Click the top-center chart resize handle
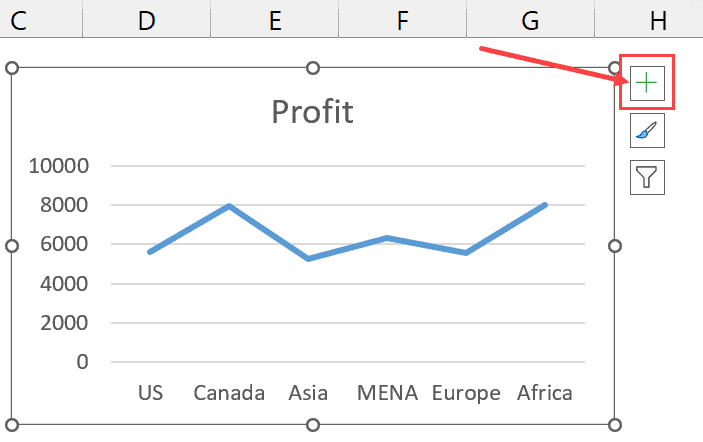Viewport: 703px width, 442px height. [x=313, y=68]
